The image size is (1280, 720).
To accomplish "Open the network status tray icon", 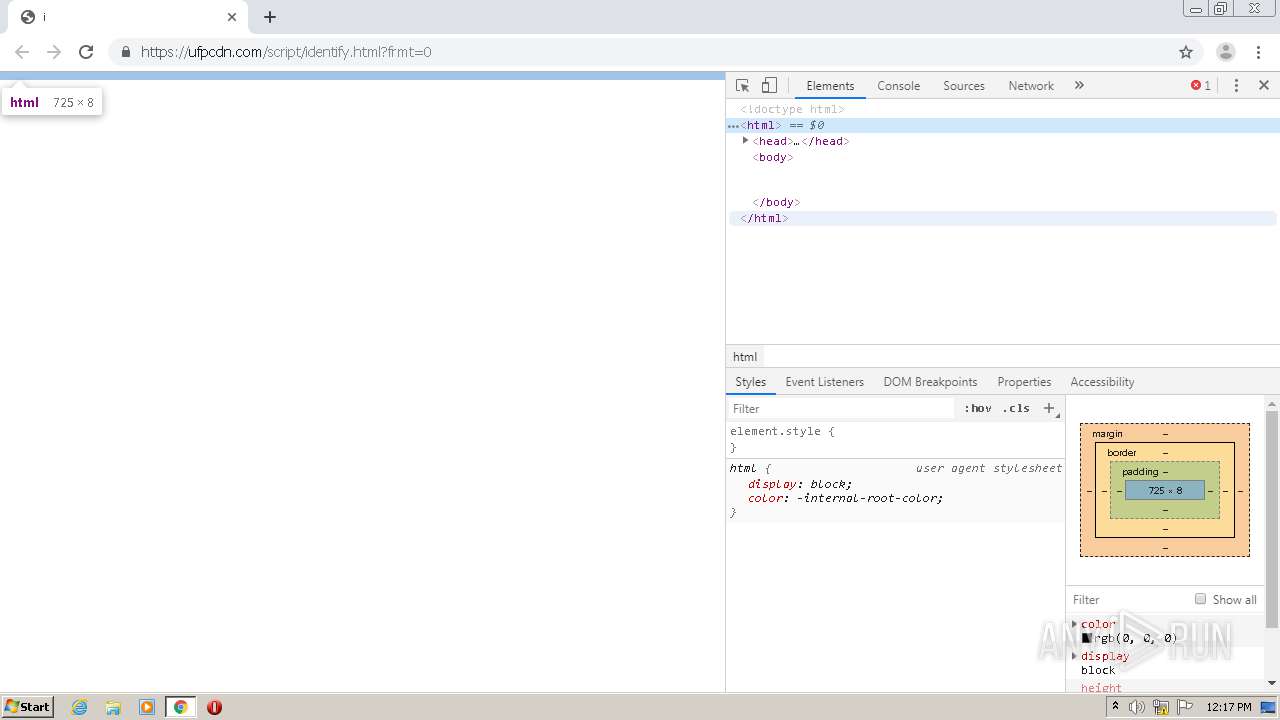I will 1161,707.
